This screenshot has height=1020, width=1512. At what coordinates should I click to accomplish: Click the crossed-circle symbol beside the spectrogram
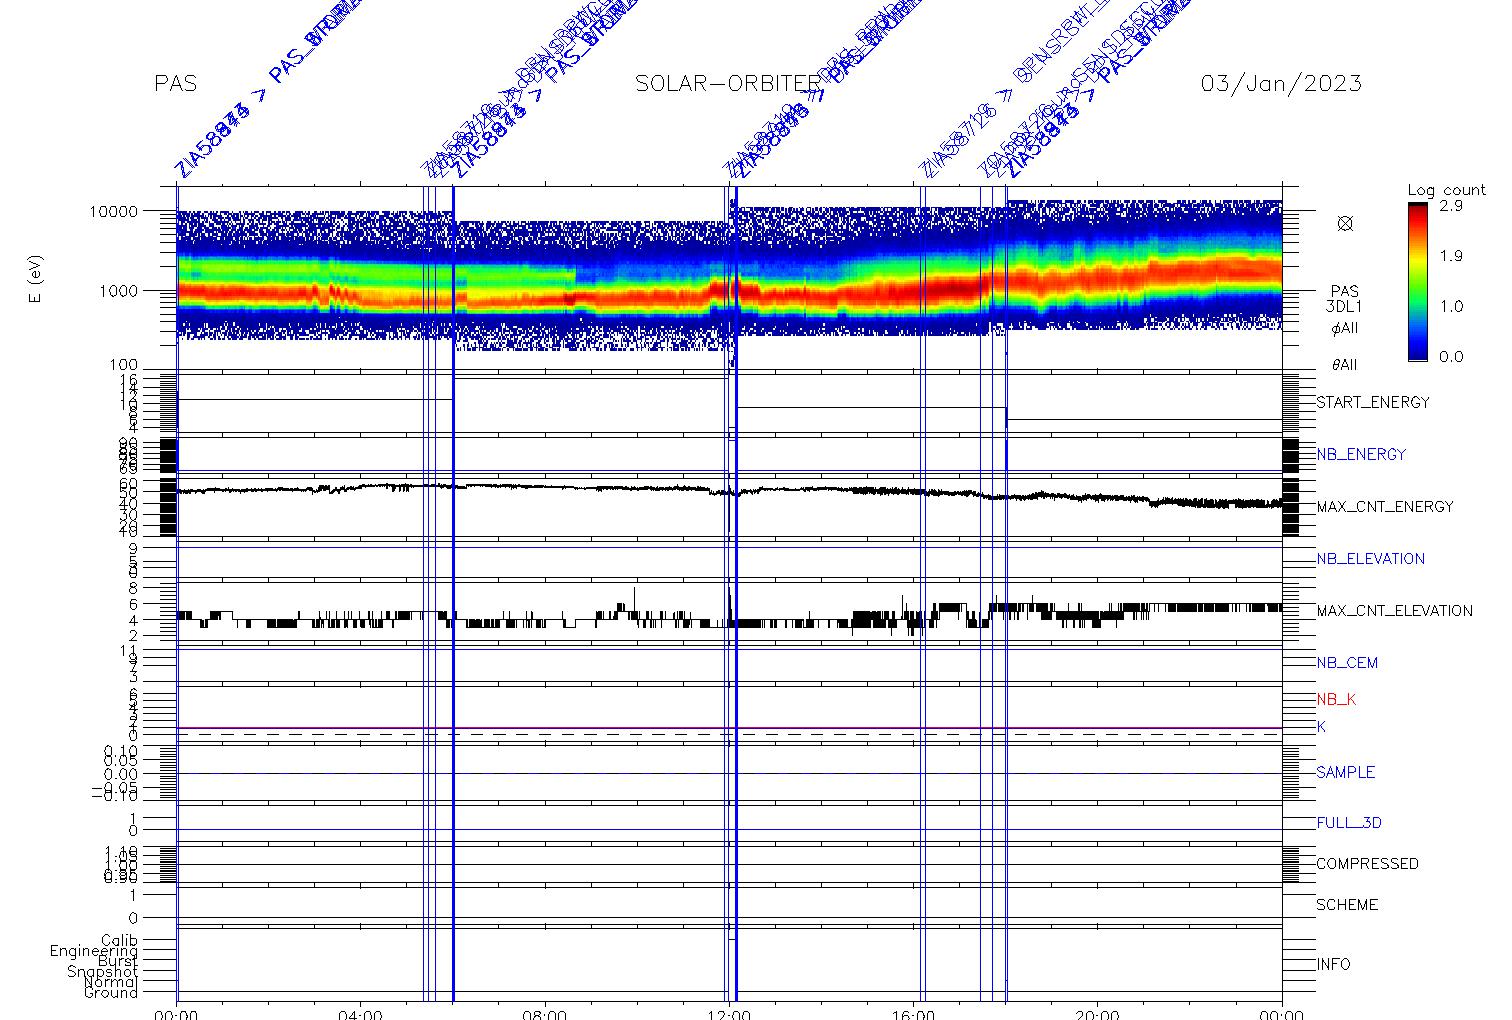[1345, 224]
